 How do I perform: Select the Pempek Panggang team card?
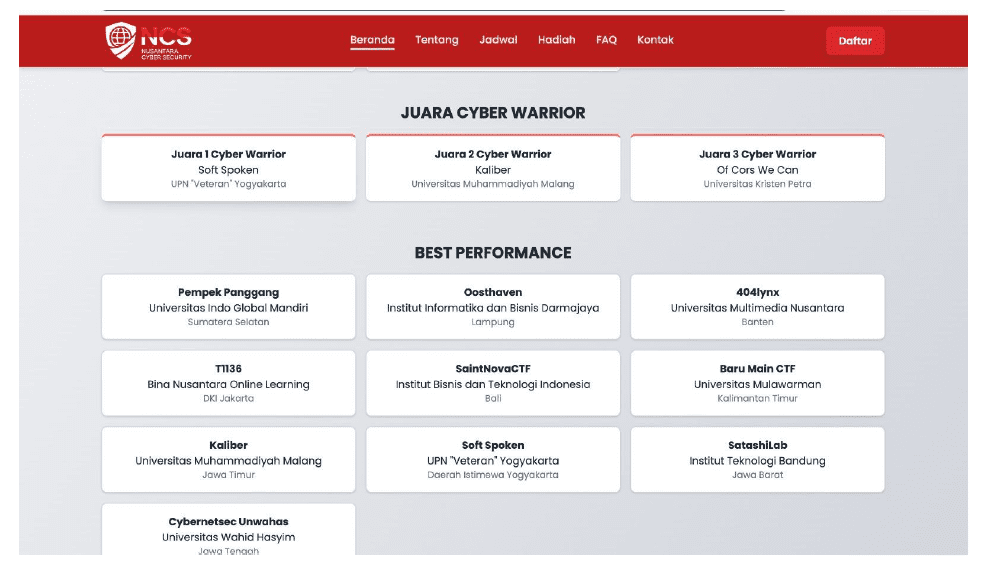coord(228,307)
